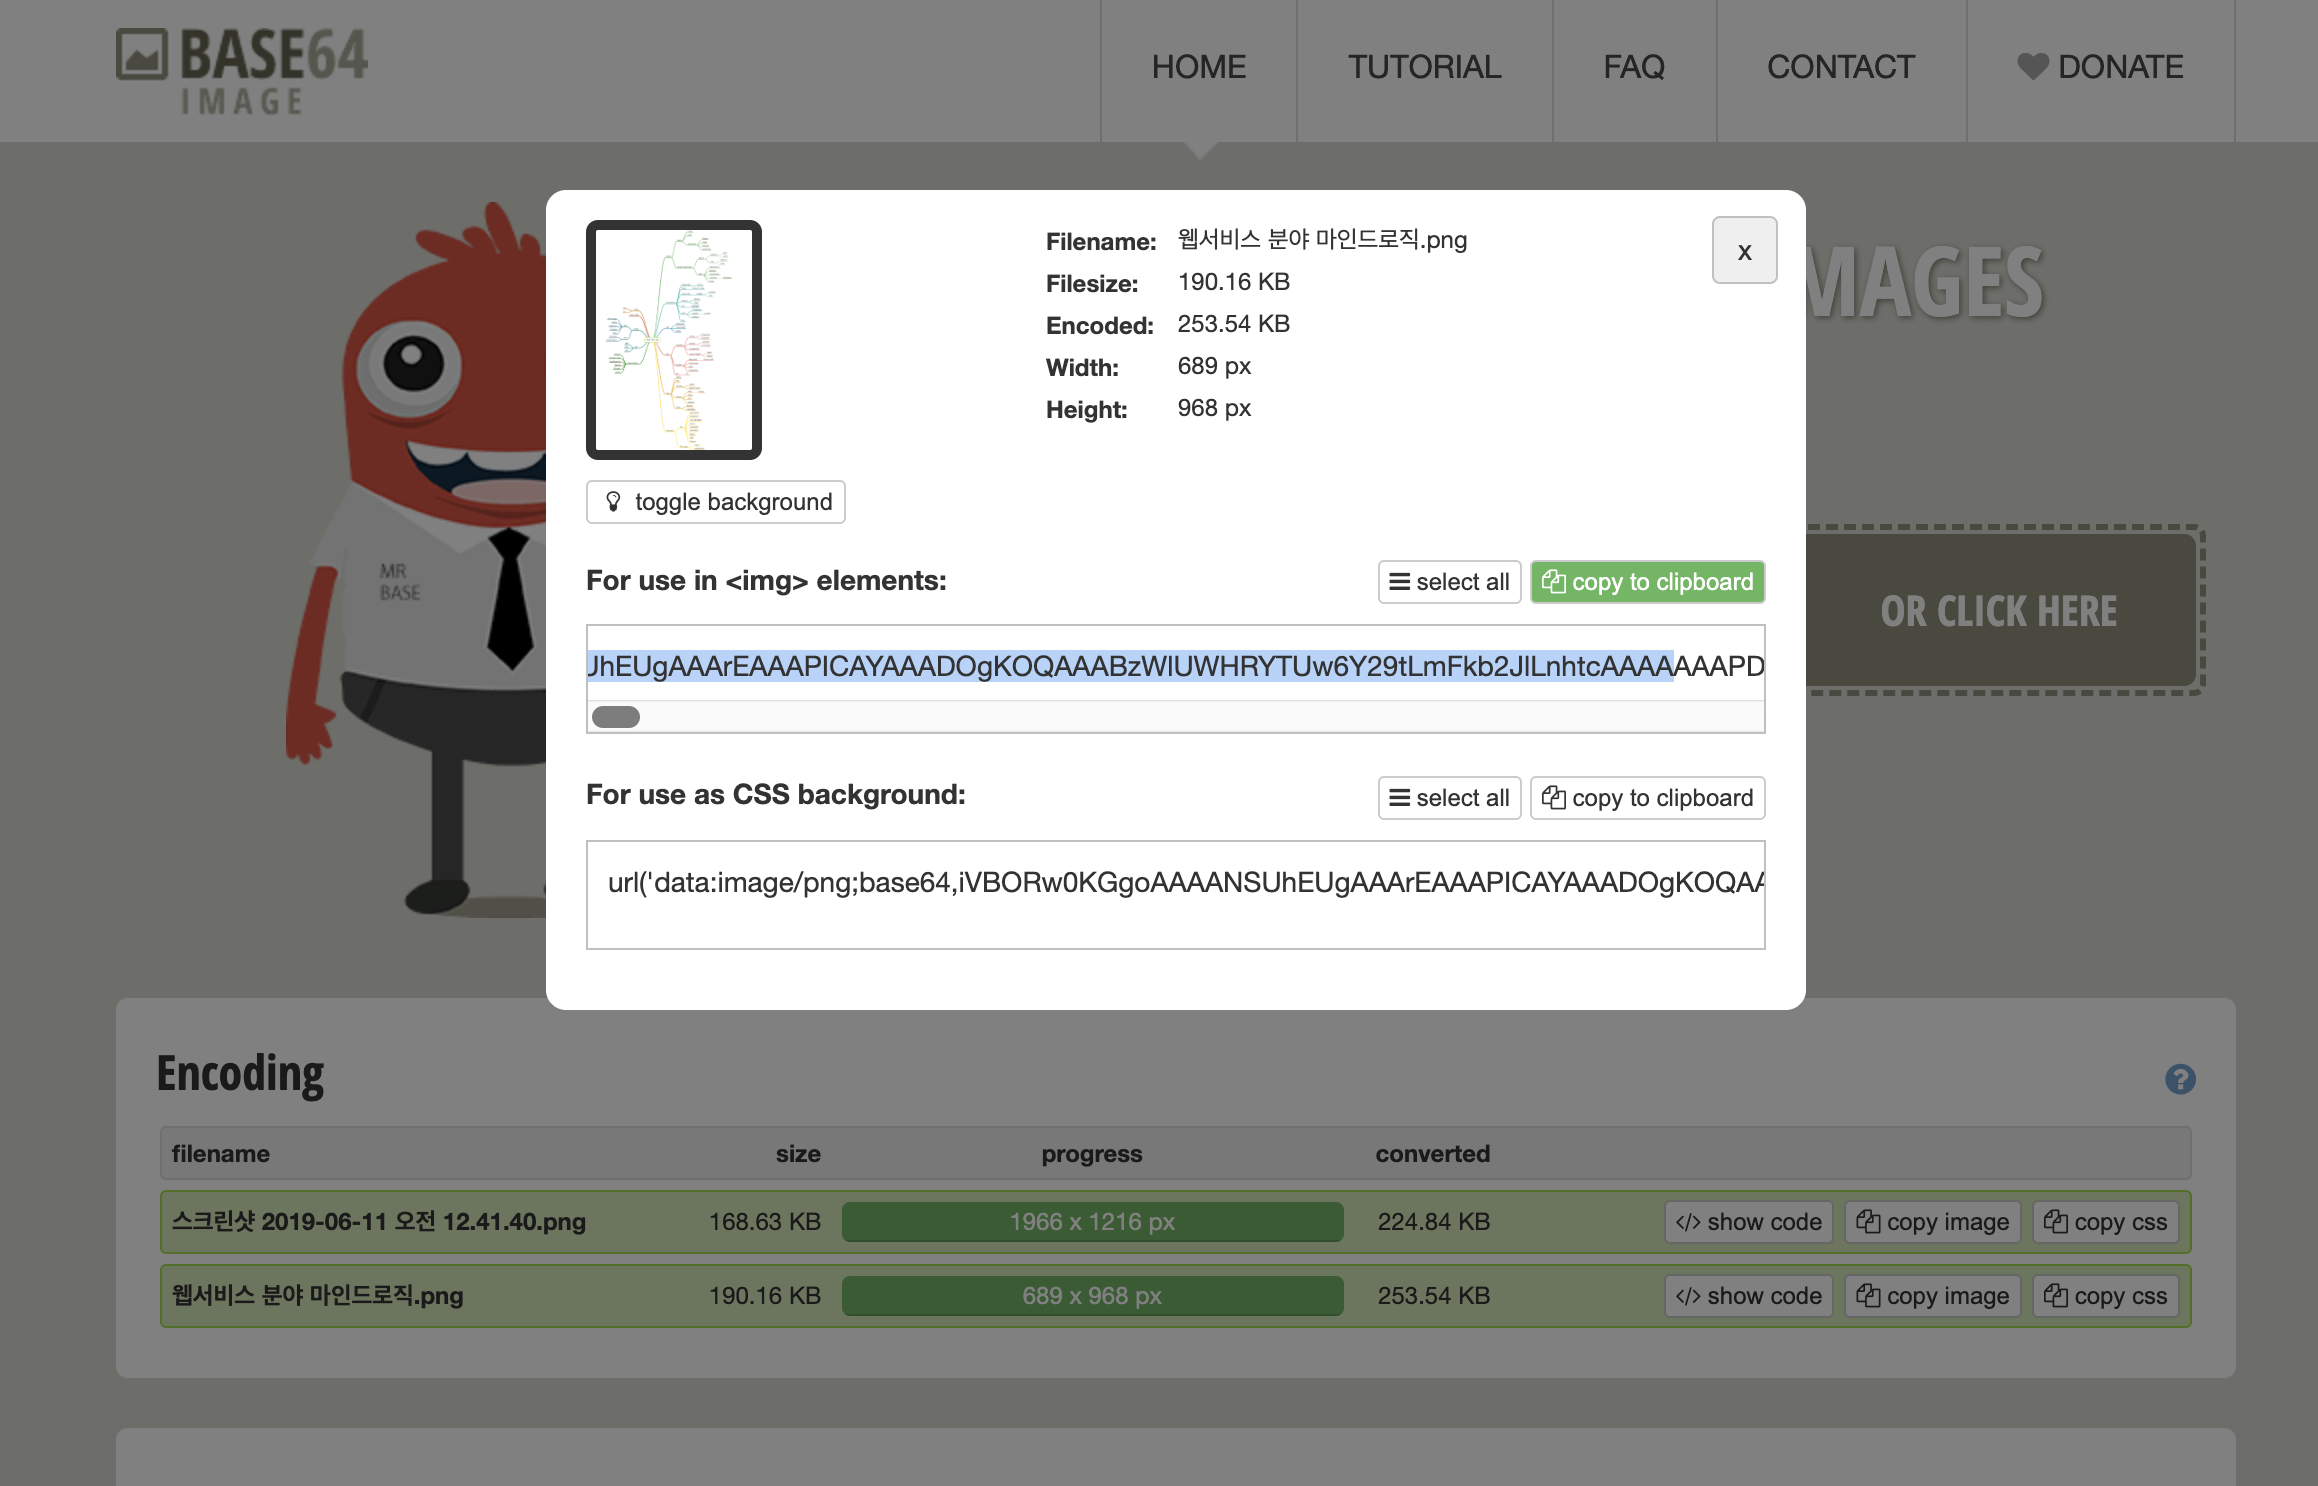Select all of the img element code
Viewport: 2318px width, 1486px height.
(1449, 582)
